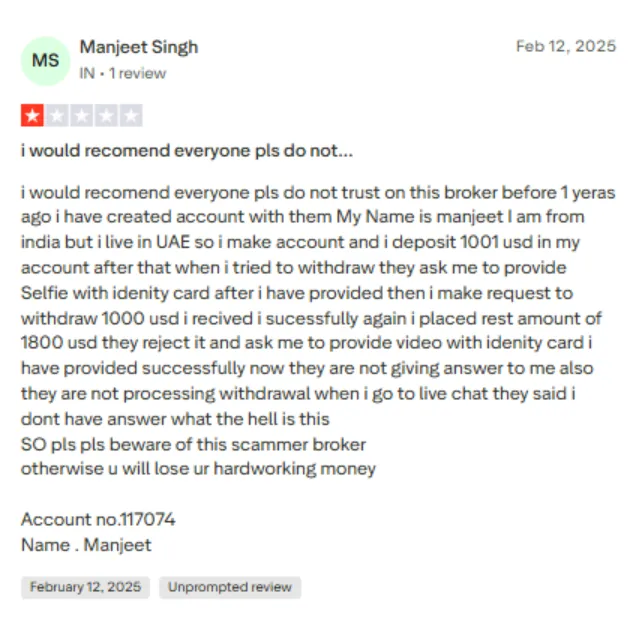Click the red first star rating
The image size is (634, 632).
point(32,116)
